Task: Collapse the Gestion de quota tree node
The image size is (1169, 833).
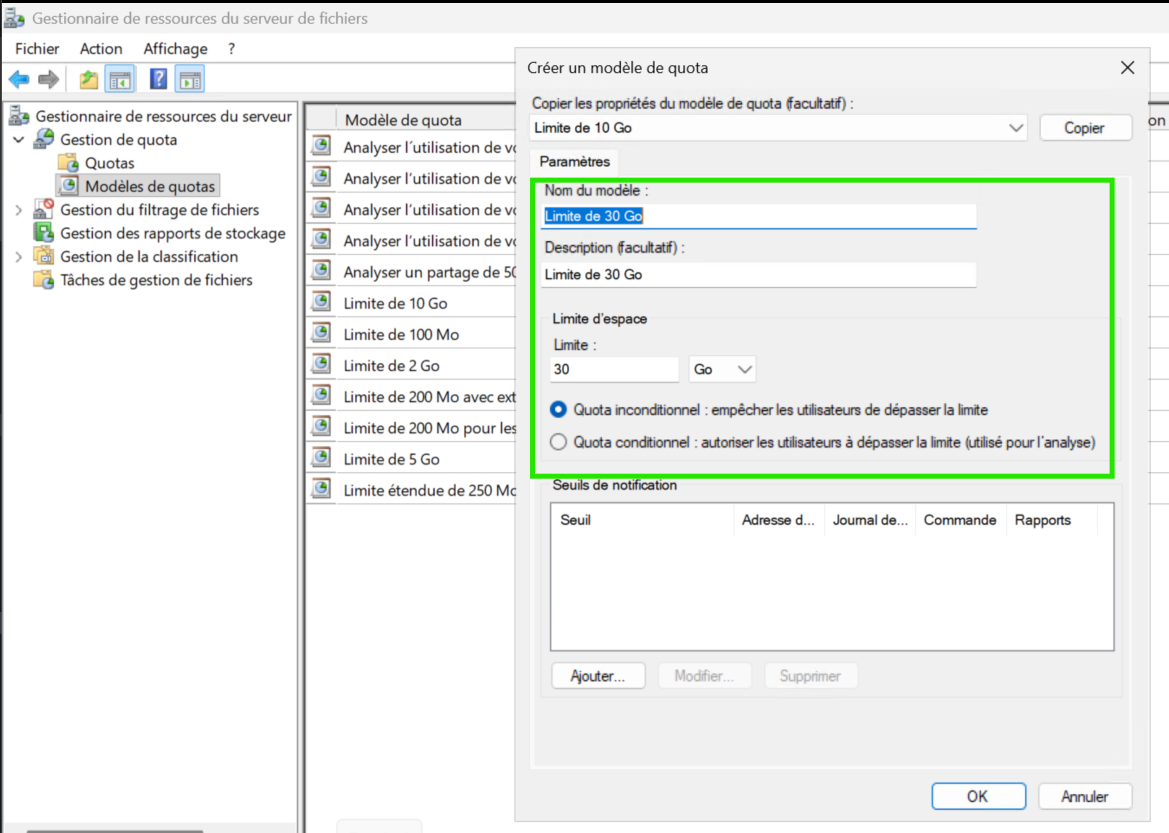Action: pyautogui.click(x=19, y=140)
